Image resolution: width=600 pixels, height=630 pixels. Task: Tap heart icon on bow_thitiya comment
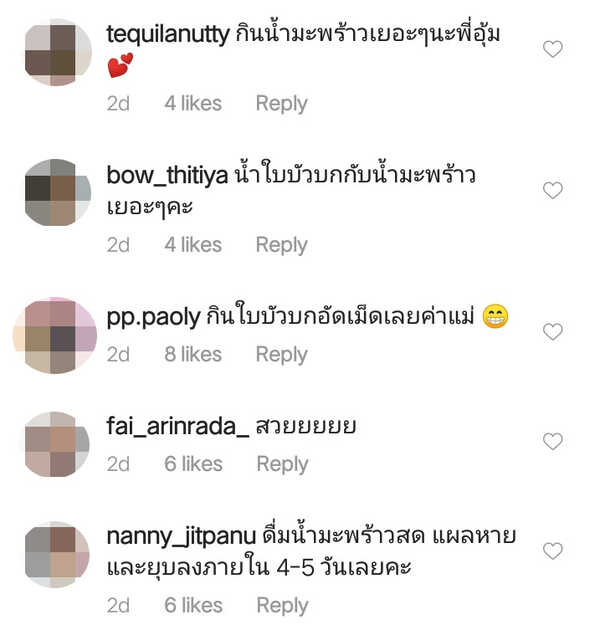click(x=553, y=190)
